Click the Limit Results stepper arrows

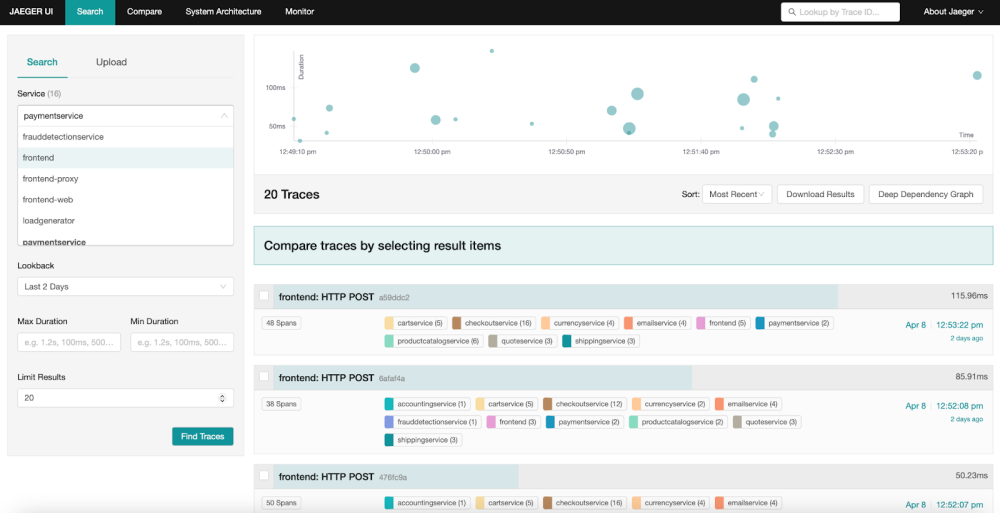click(222, 398)
